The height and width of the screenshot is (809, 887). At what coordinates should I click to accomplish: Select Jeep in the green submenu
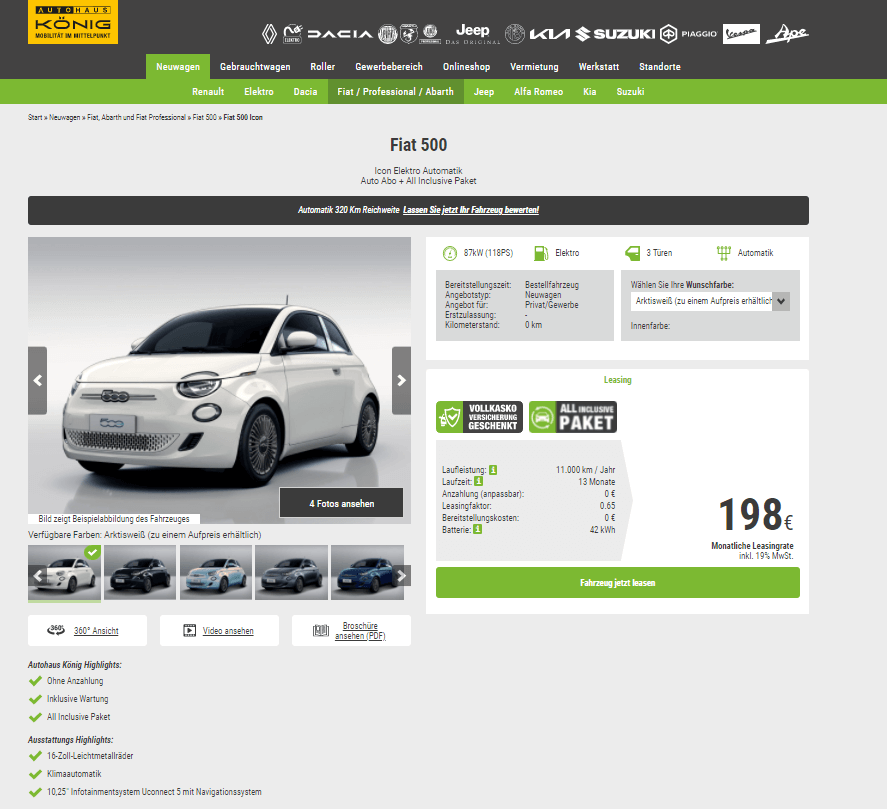click(x=484, y=92)
